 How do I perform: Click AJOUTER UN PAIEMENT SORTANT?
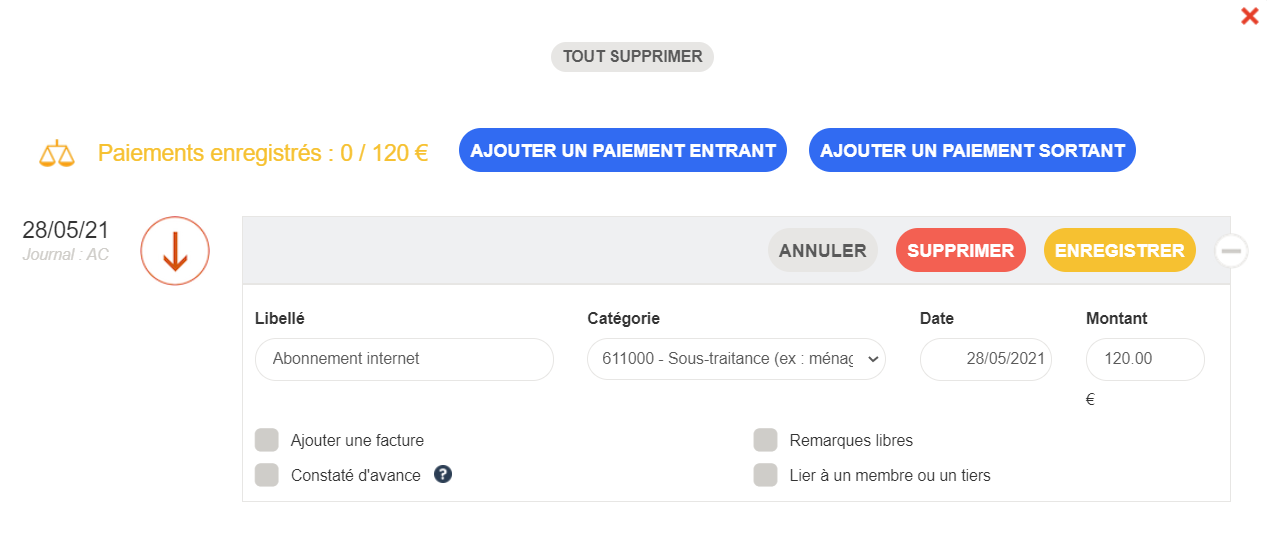(x=972, y=151)
